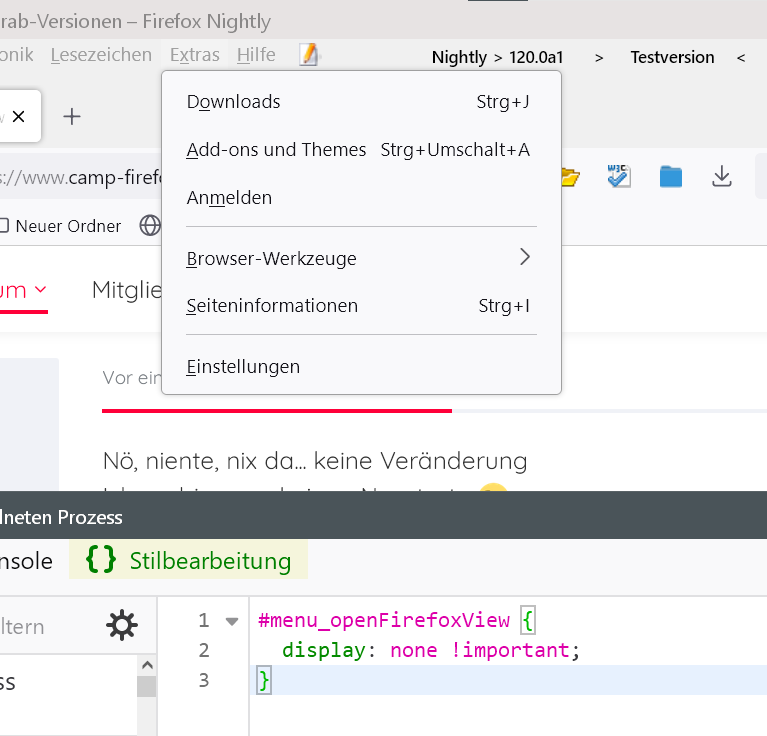Click the yellow open-folder toolbar icon

point(570,177)
